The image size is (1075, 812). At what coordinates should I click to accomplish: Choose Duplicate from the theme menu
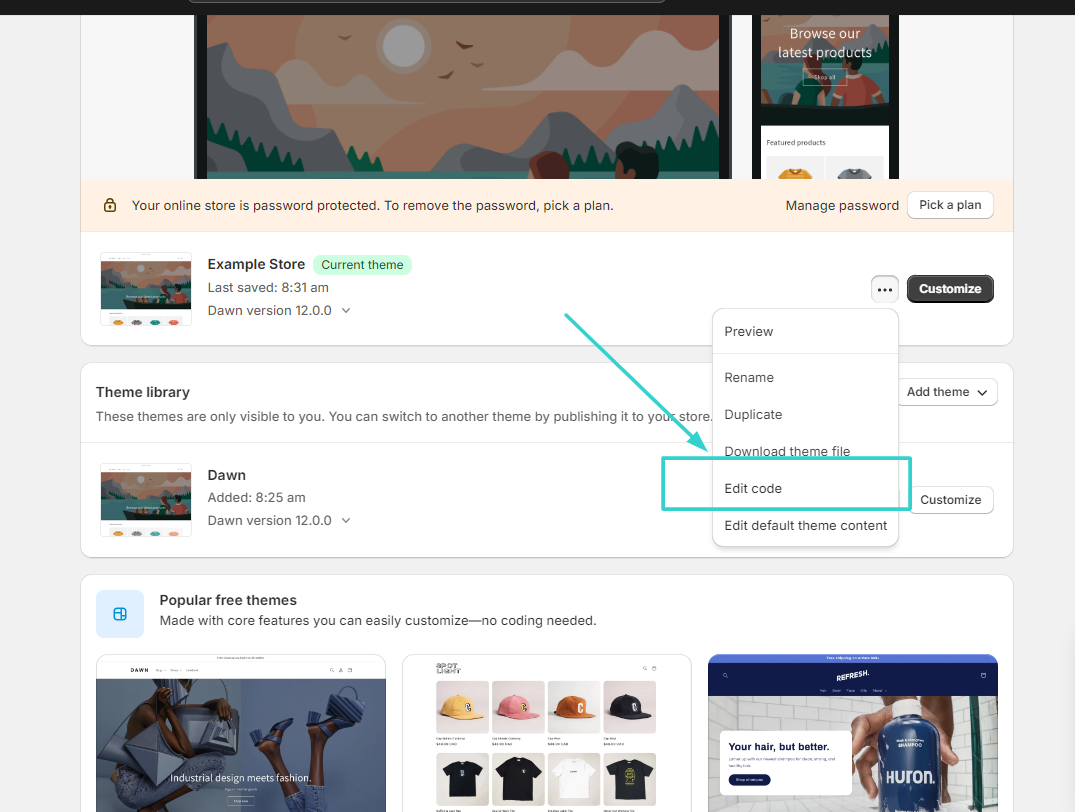pos(753,414)
